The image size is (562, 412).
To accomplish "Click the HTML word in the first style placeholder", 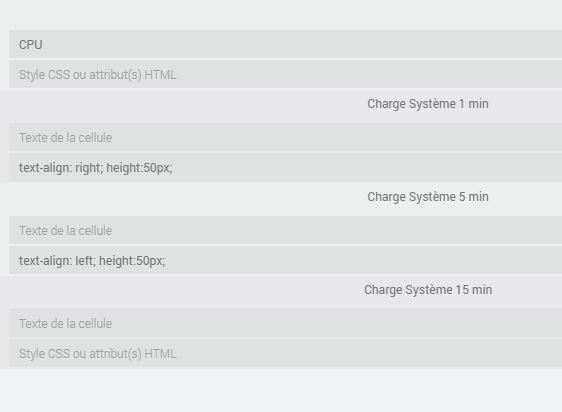I will coord(160,75).
